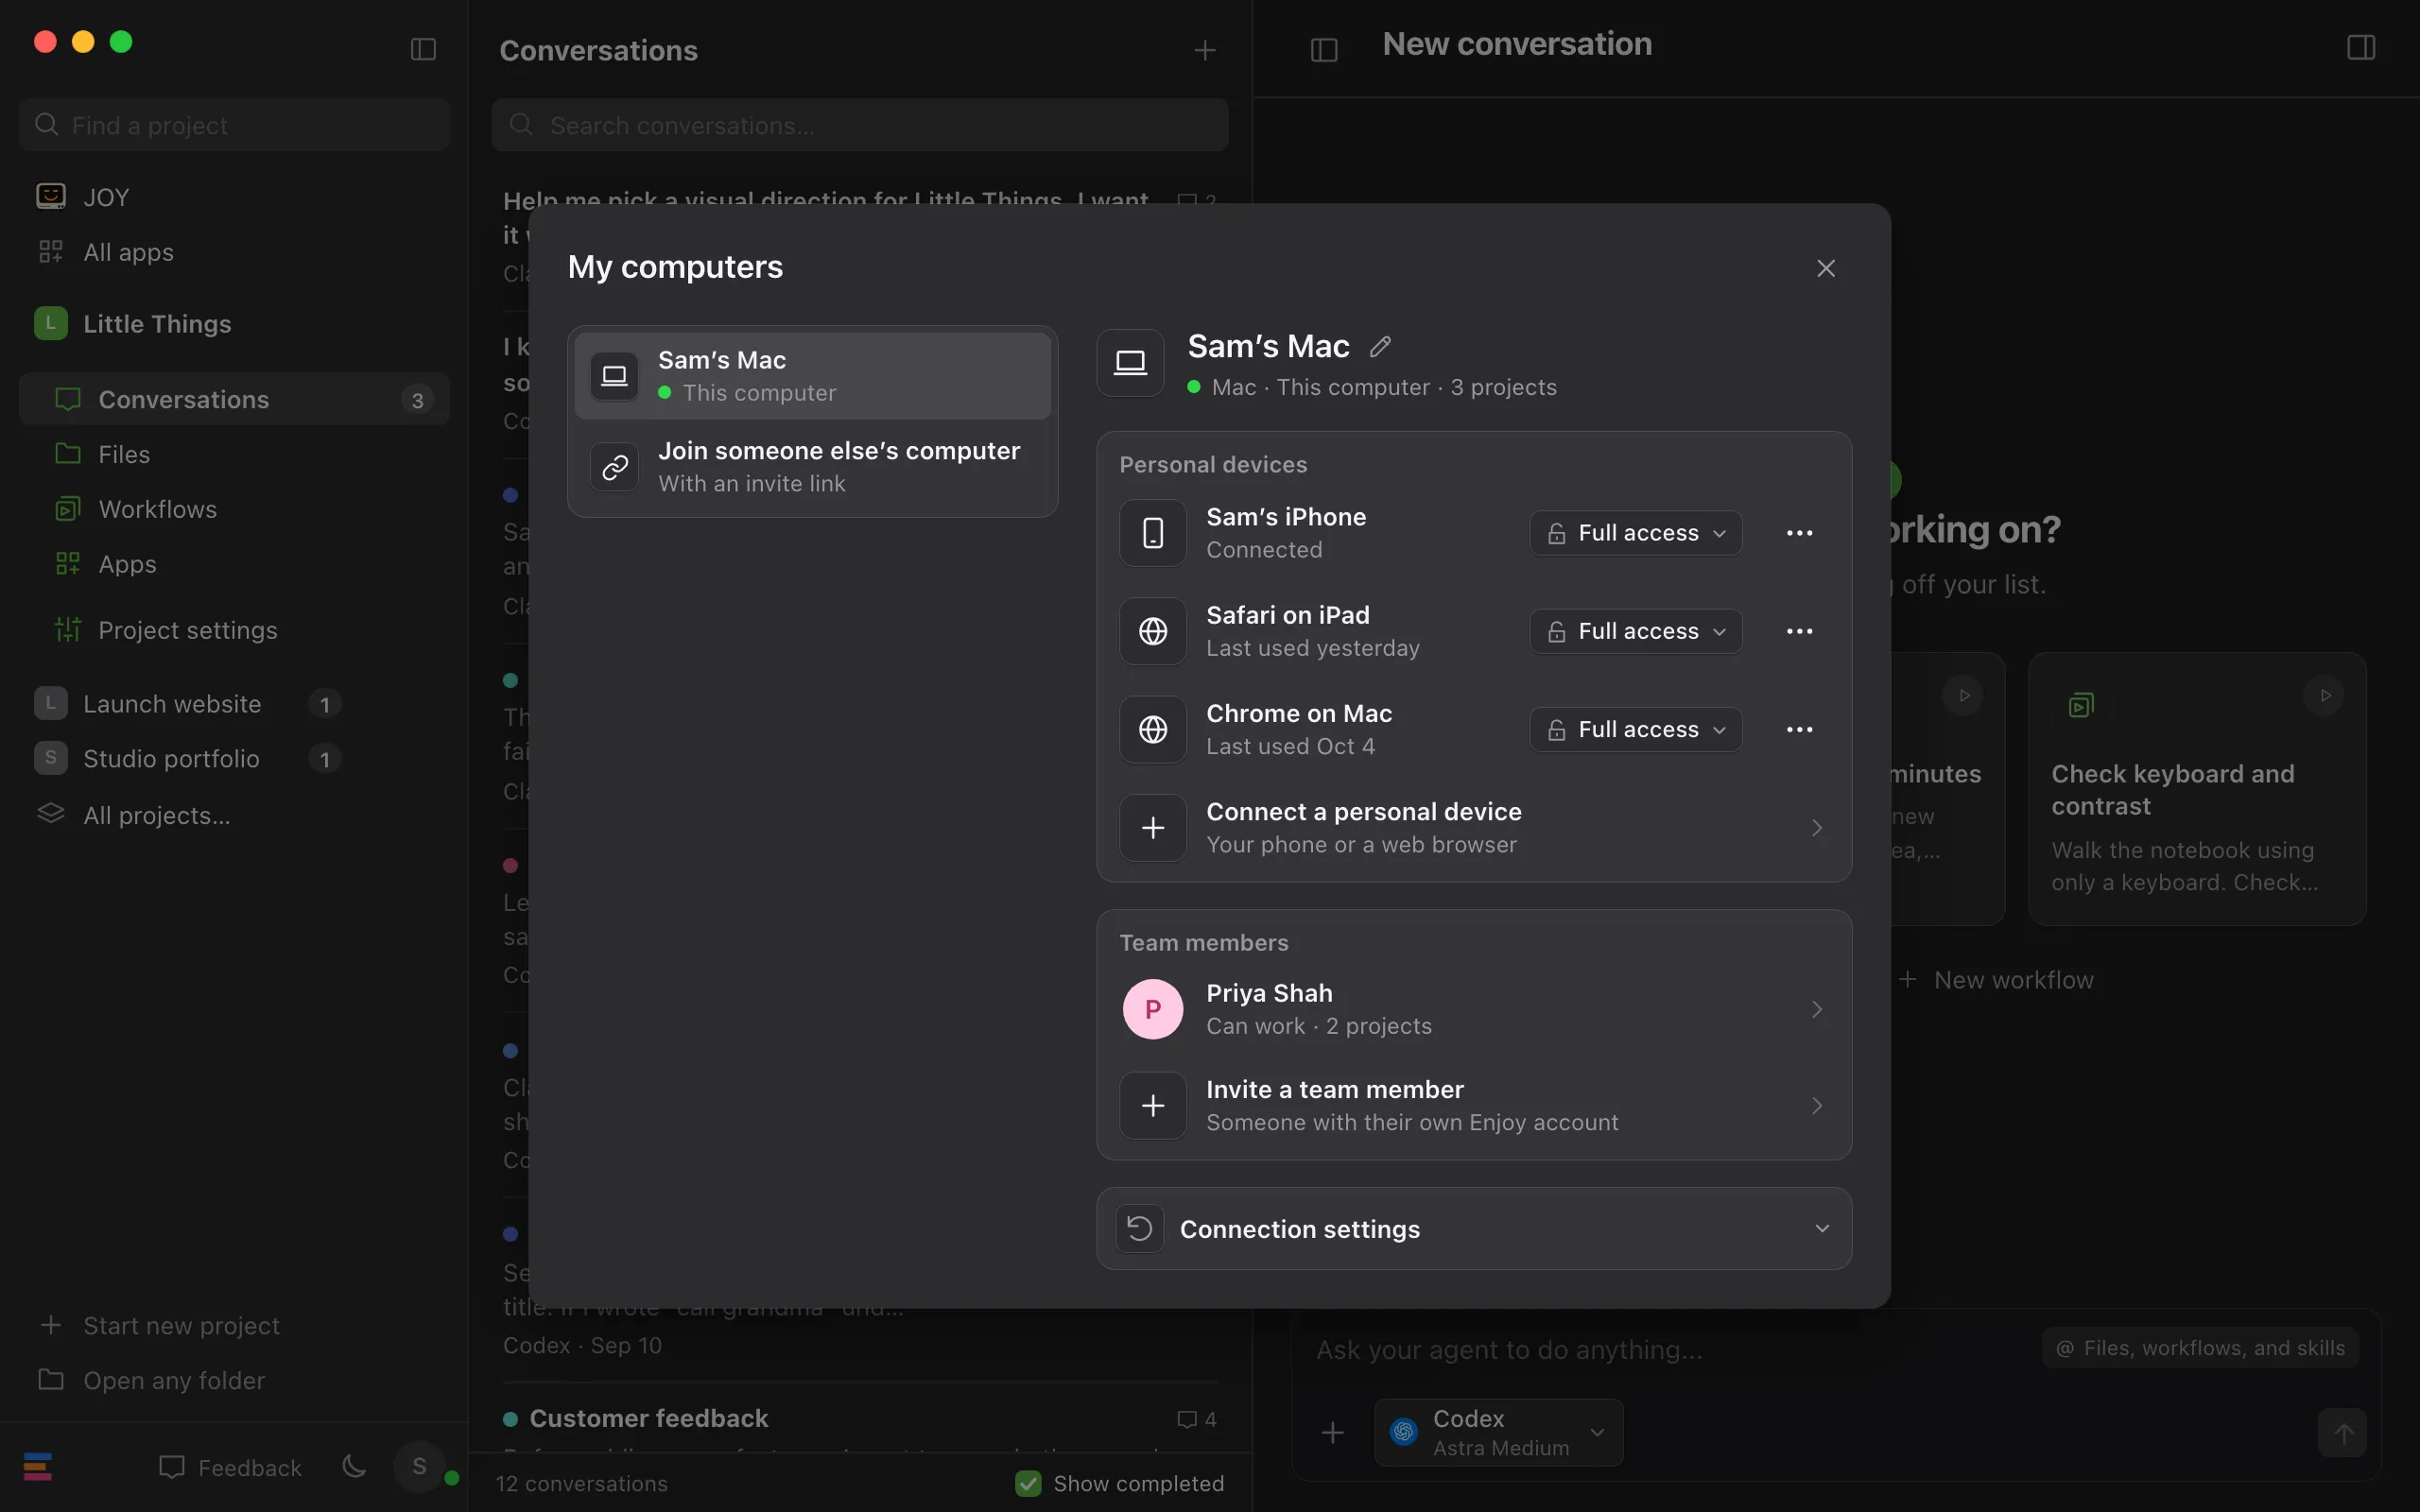Click New workflow link

click(1995, 980)
